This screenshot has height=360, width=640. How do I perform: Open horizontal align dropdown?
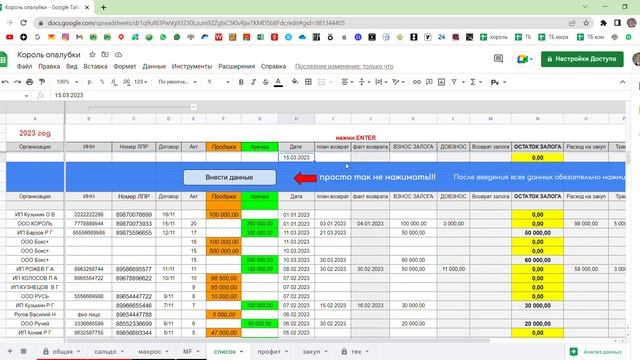point(347,82)
